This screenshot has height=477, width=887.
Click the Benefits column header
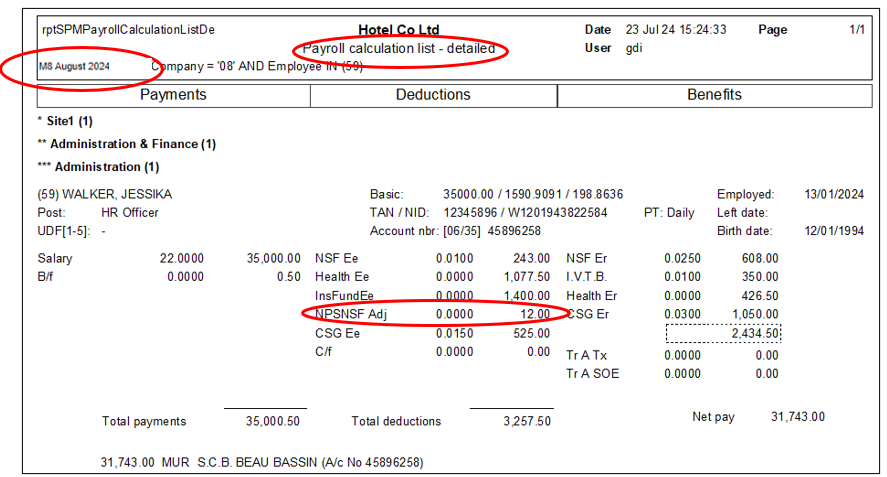coord(714,95)
